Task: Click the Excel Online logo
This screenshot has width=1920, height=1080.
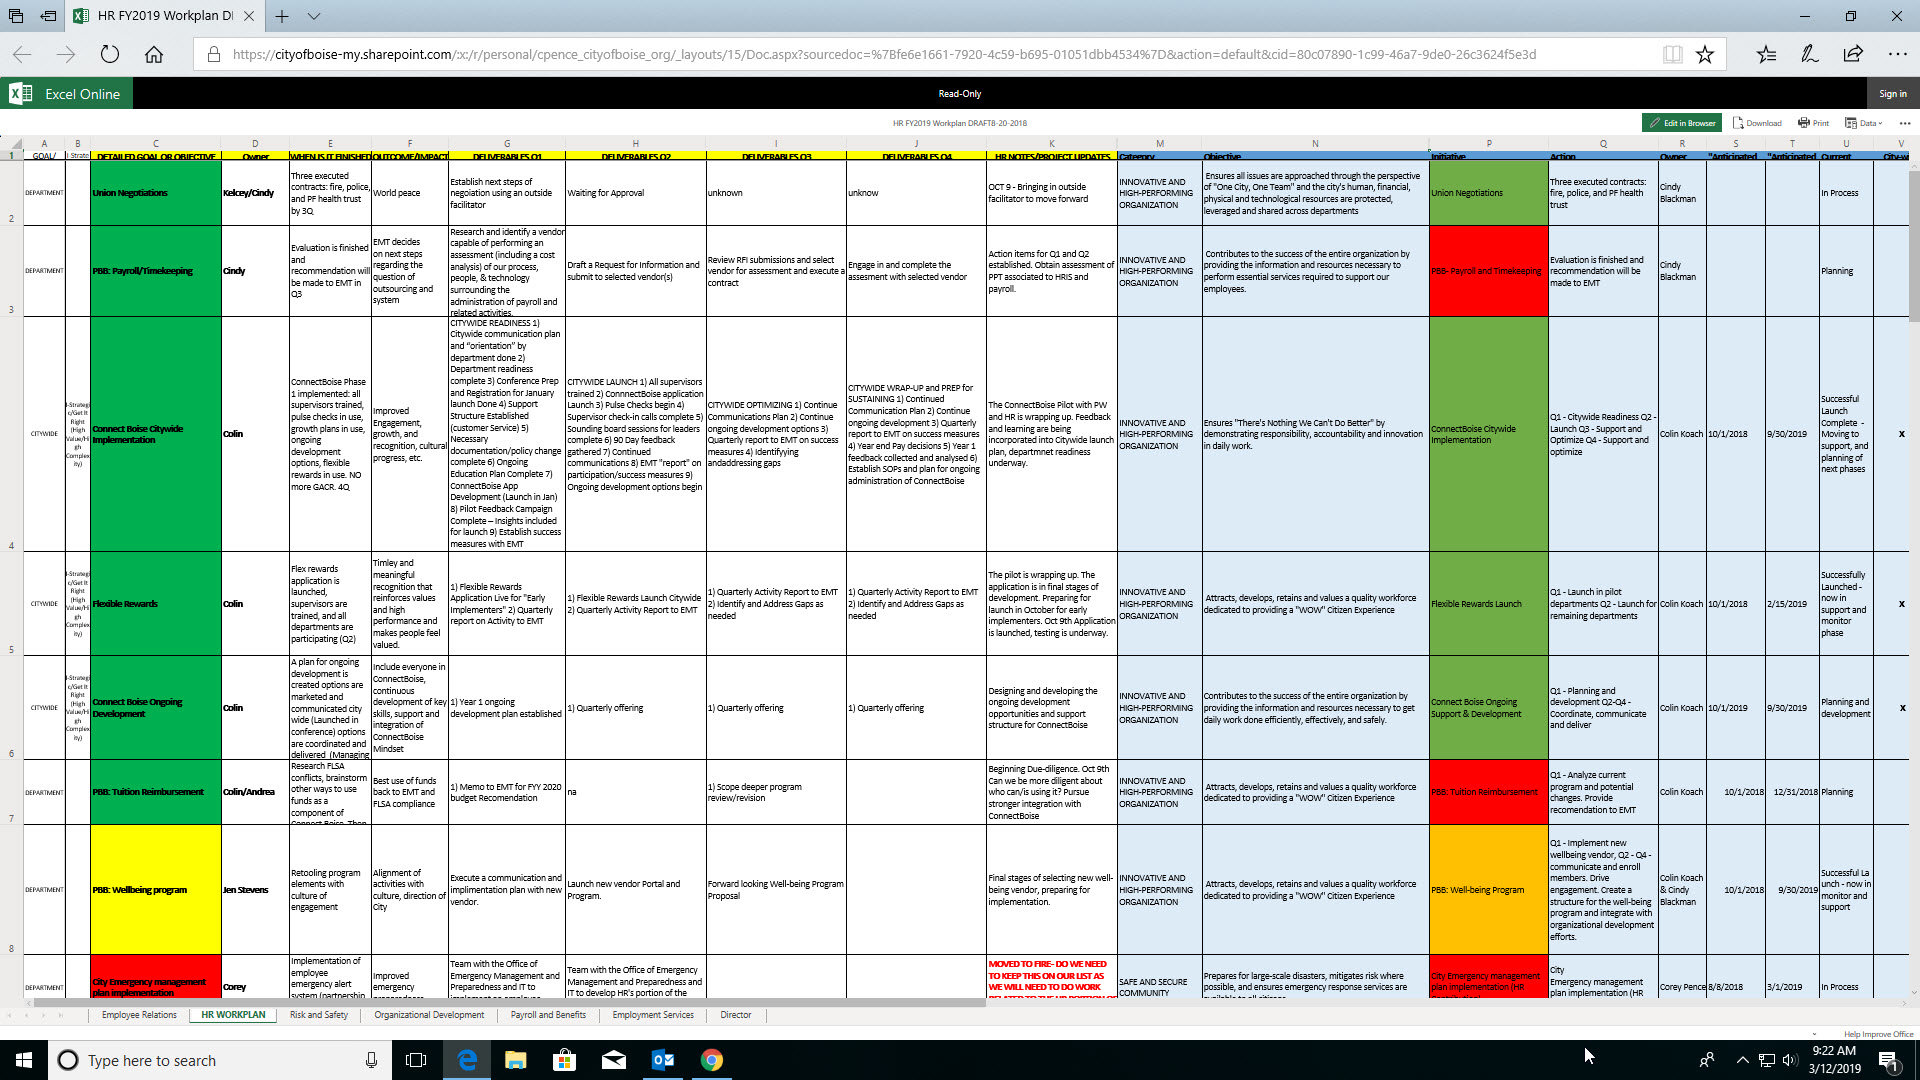Action: (66, 94)
